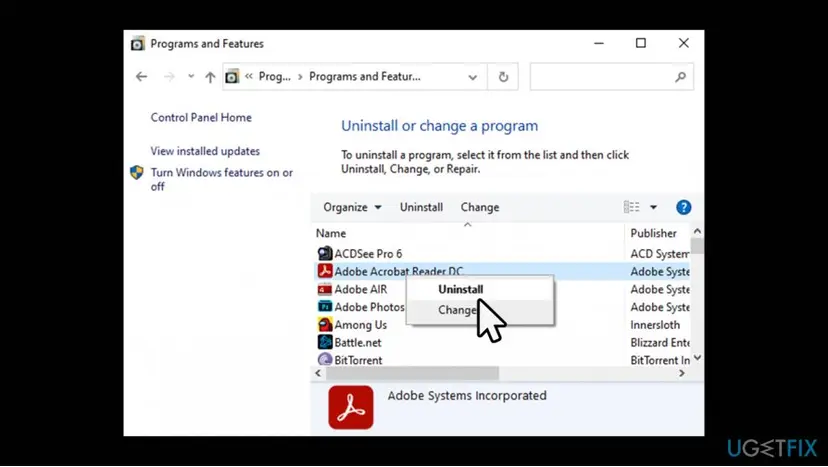The width and height of the screenshot is (828, 467).
Task: Click the search magnifier icon
Action: coord(681,77)
